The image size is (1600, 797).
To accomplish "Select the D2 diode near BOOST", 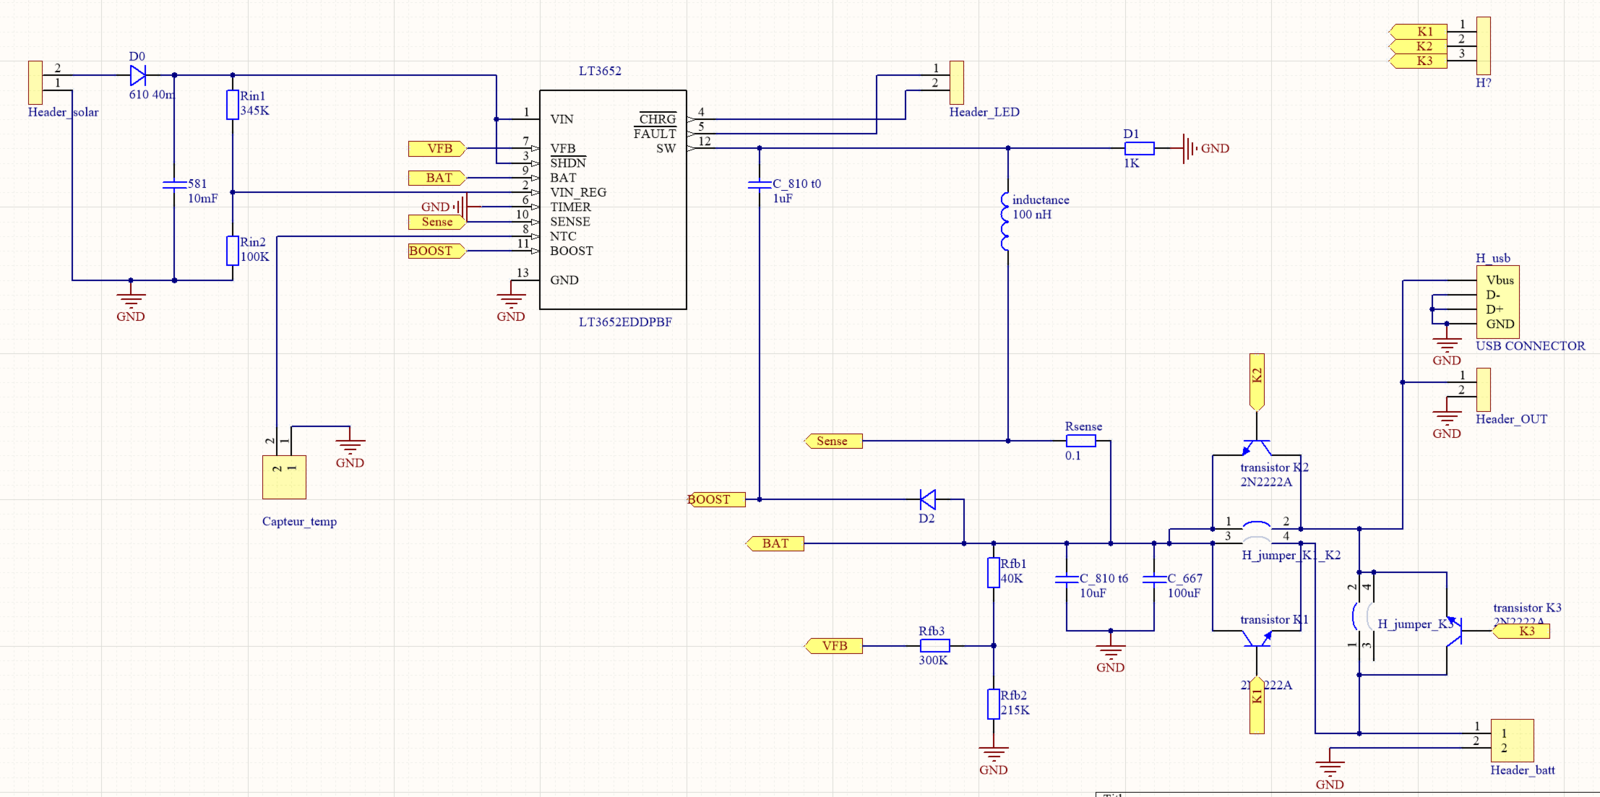I will [x=927, y=499].
